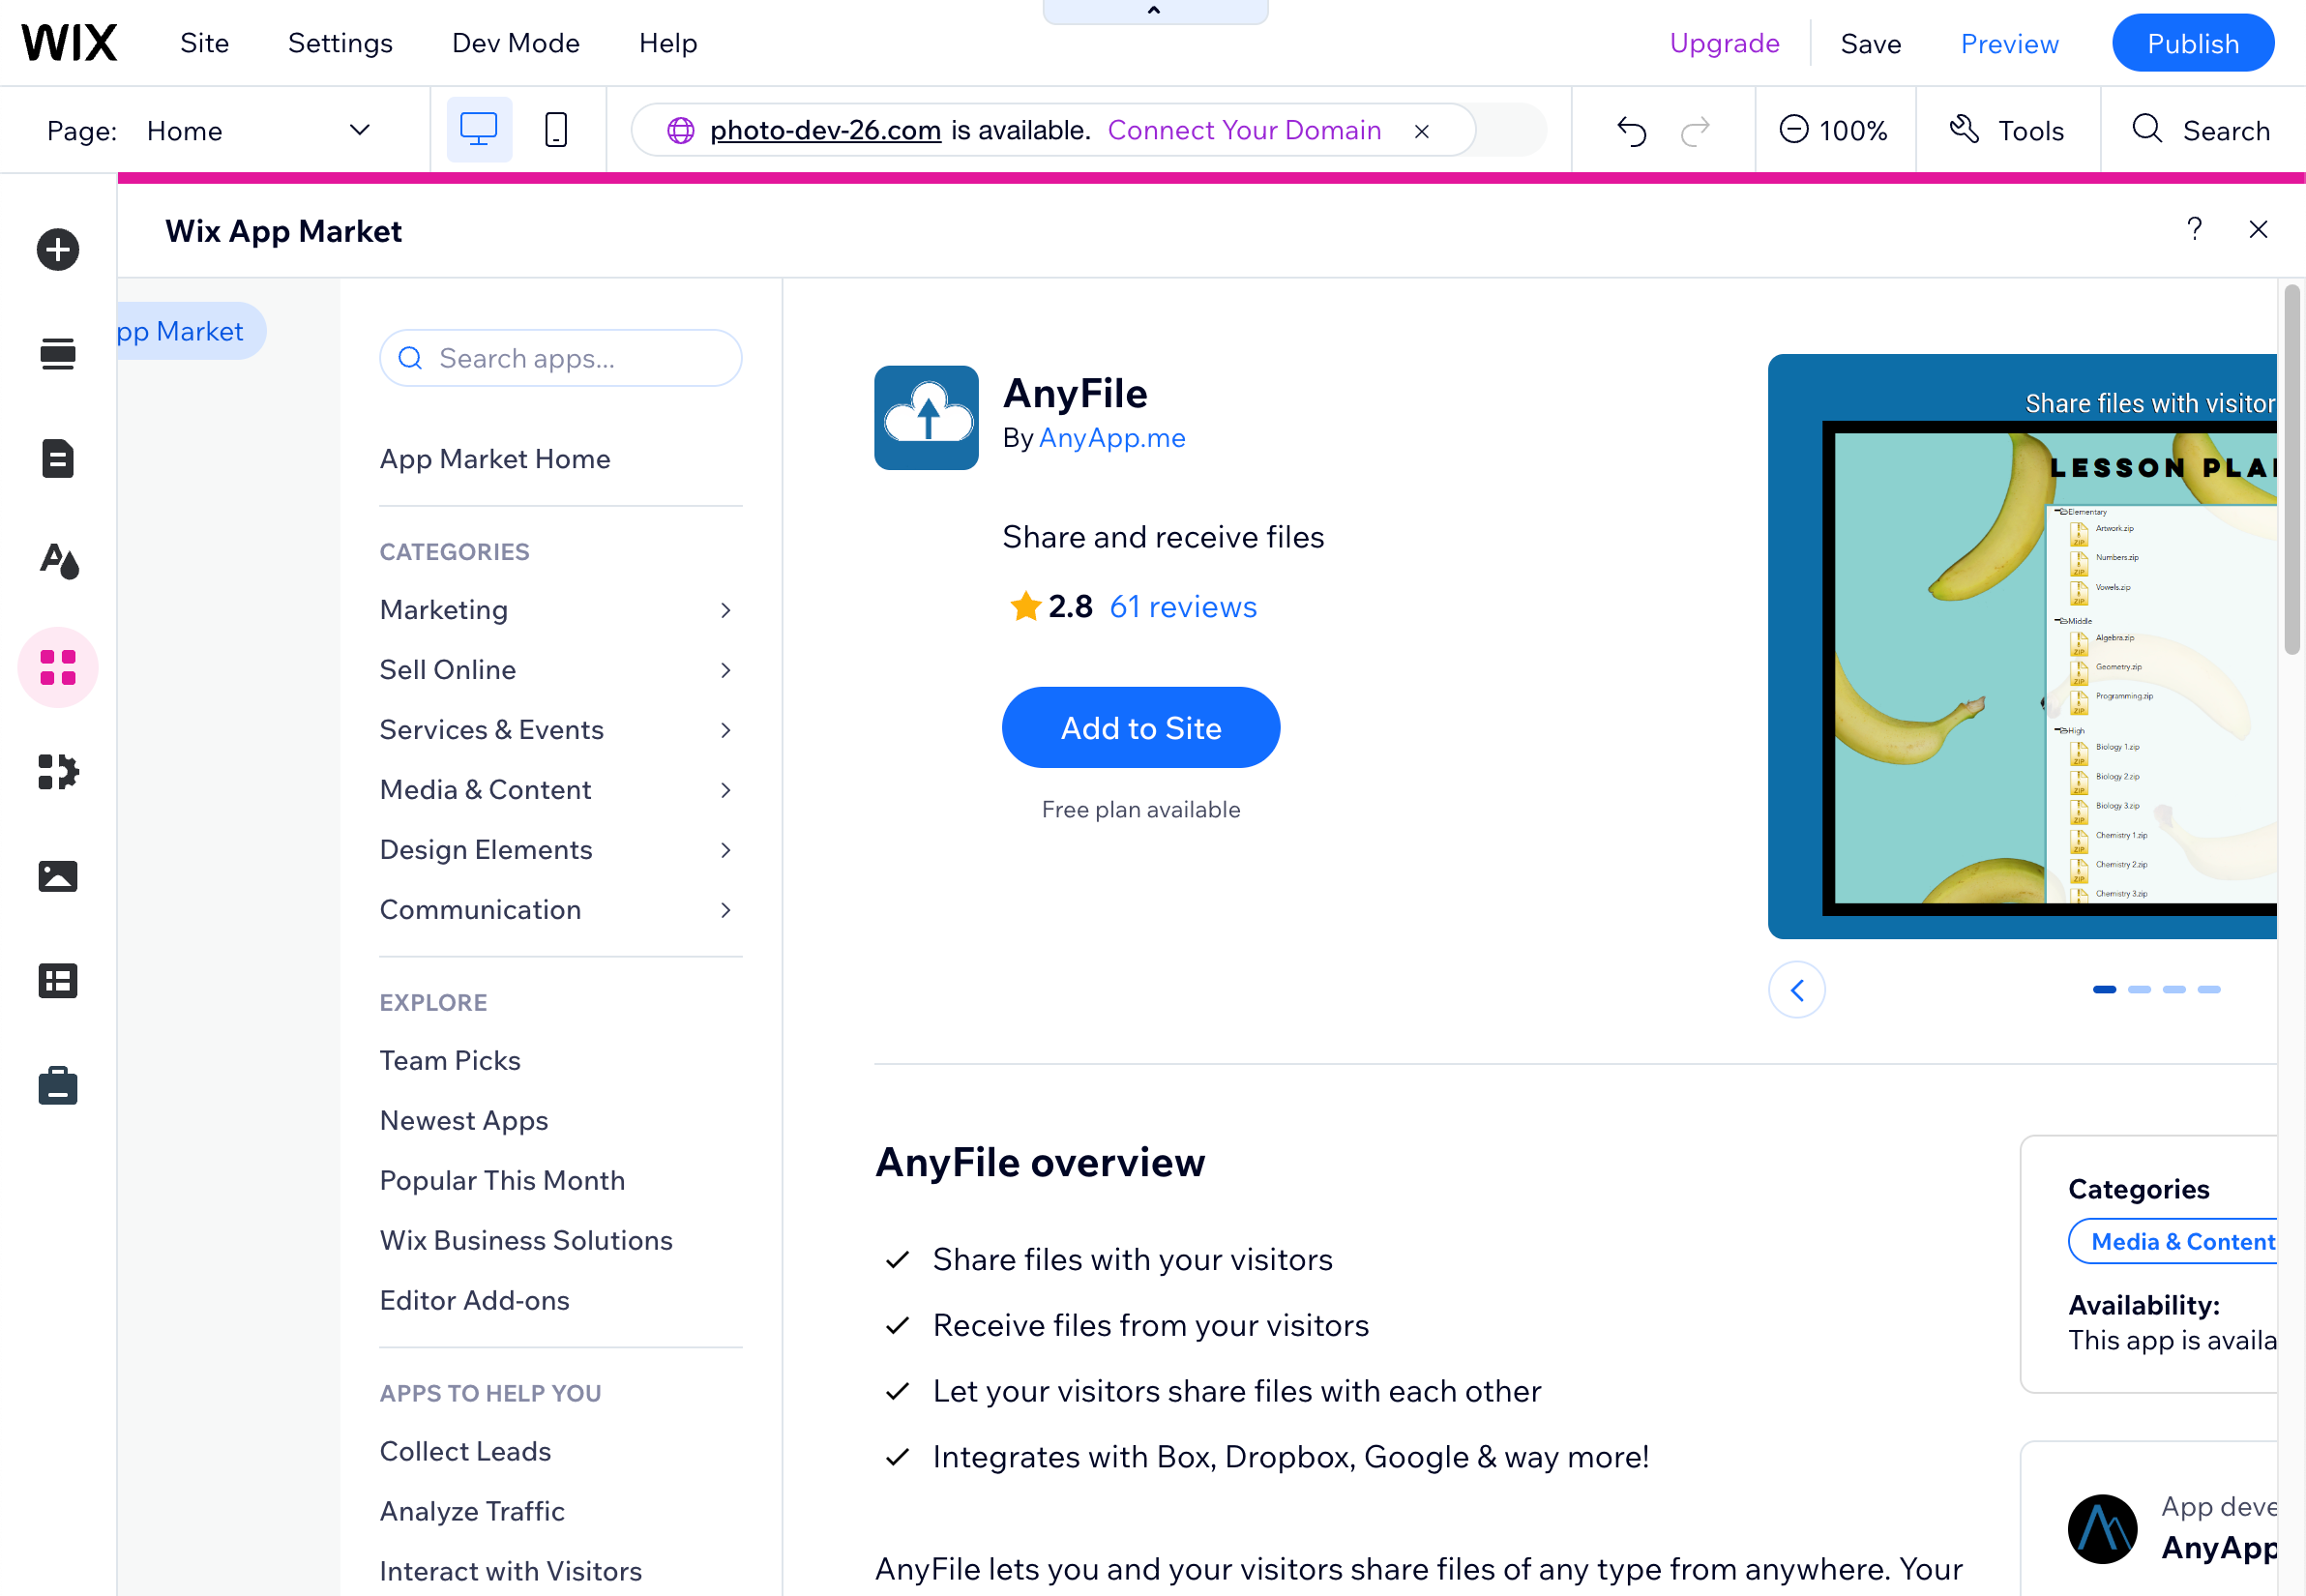
Task: Switch to desktop view icon
Action: pyautogui.click(x=479, y=130)
